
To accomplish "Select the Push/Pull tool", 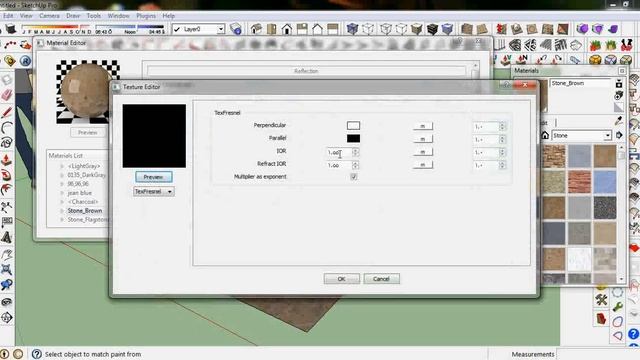I will pos(7,159).
